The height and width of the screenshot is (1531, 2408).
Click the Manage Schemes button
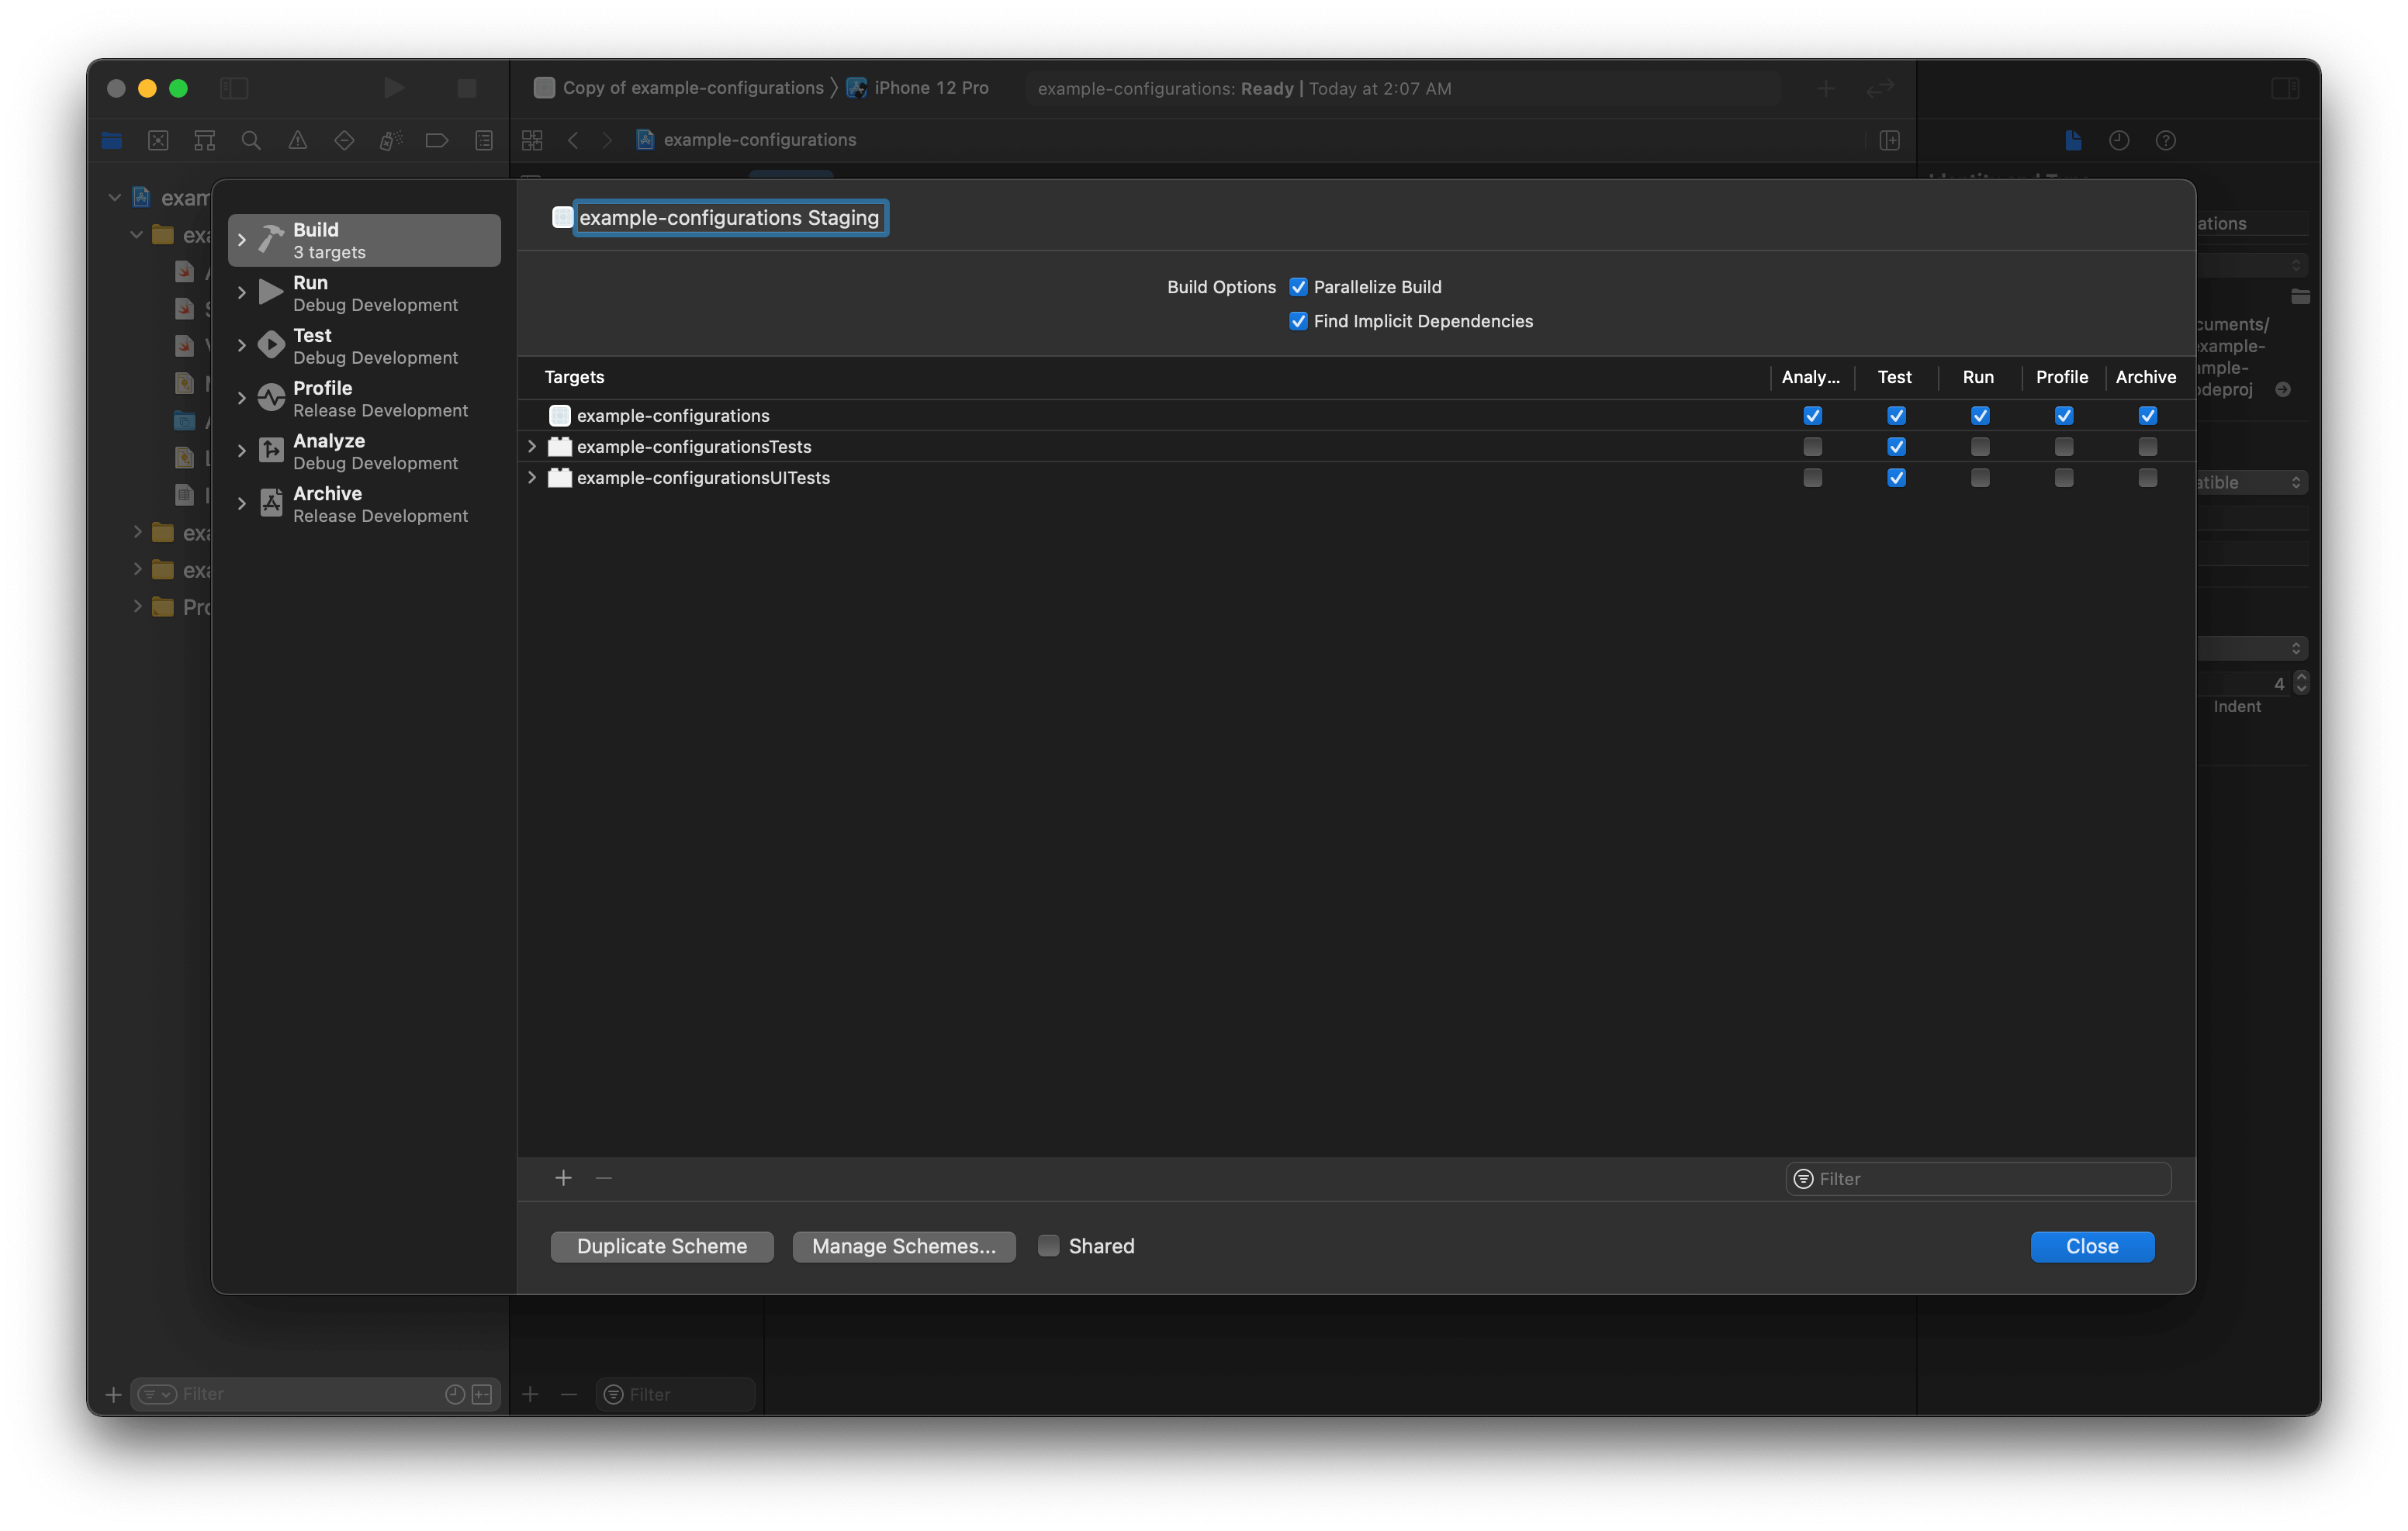coord(903,1246)
